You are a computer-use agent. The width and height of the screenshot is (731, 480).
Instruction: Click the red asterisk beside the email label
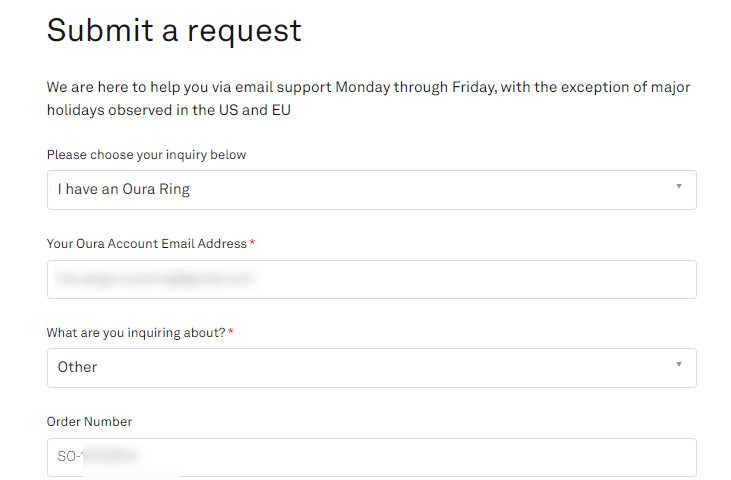252,244
